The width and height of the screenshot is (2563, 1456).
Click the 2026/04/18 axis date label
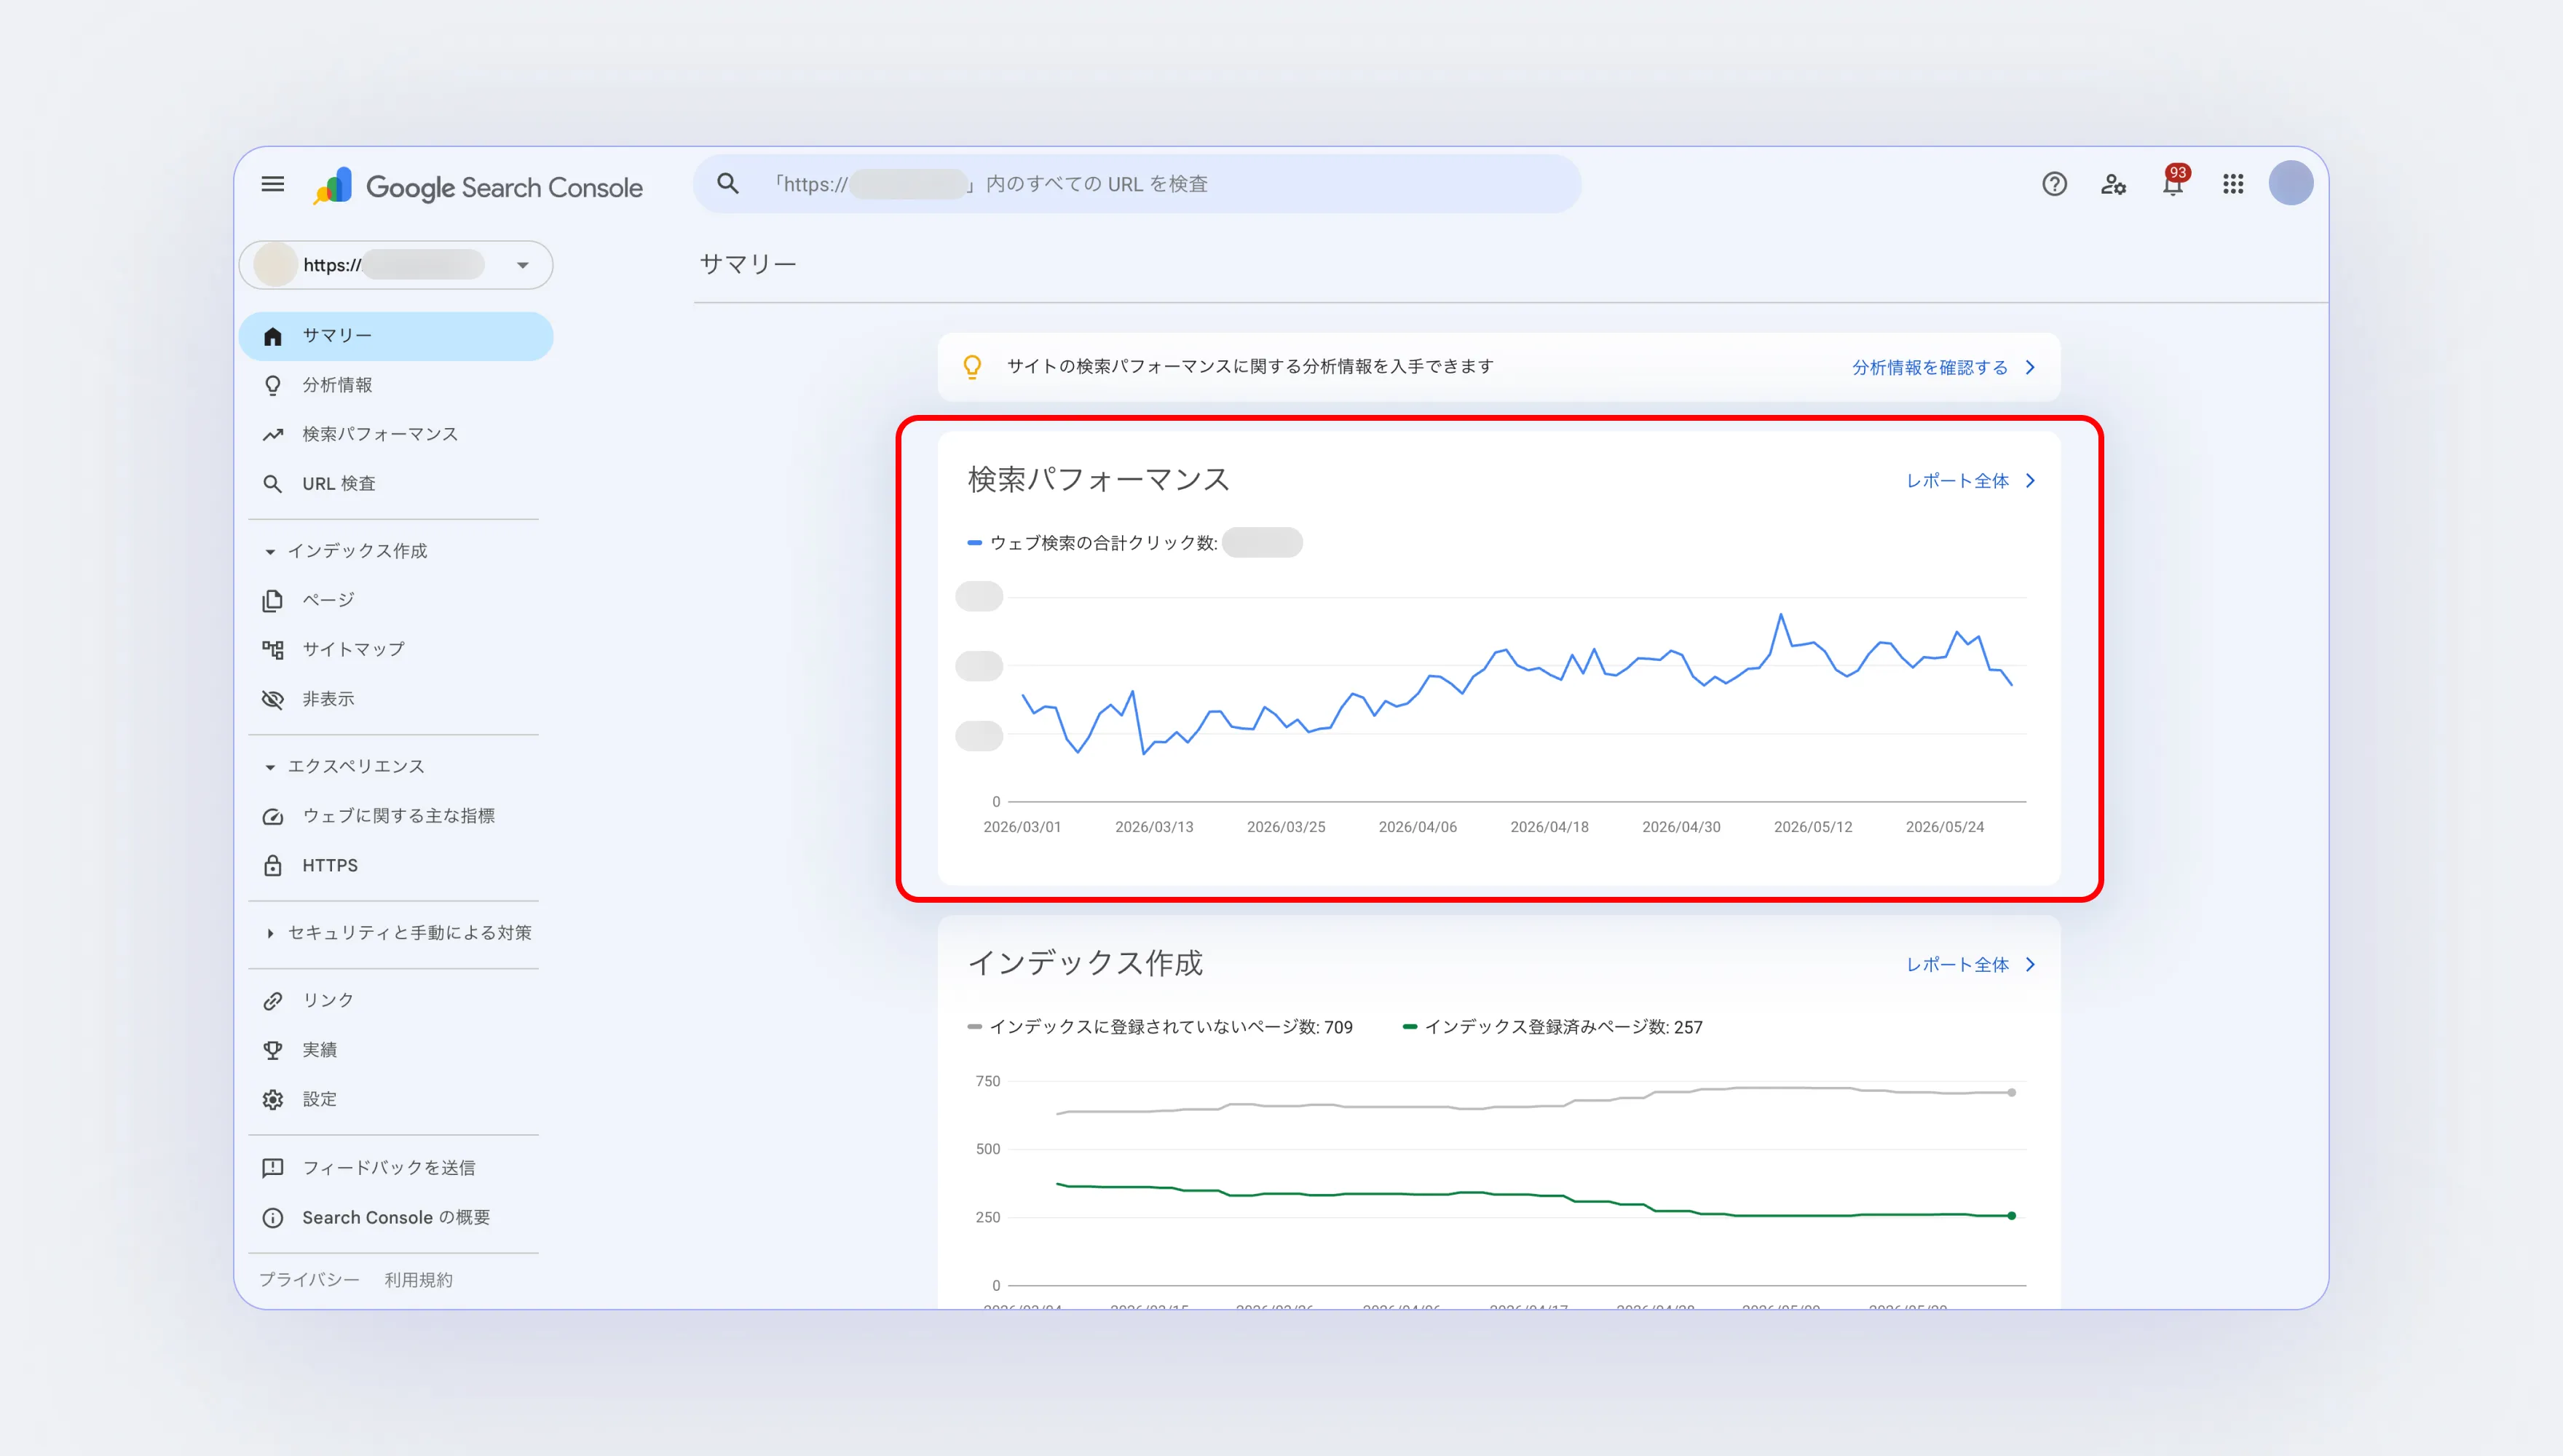pos(1549,827)
